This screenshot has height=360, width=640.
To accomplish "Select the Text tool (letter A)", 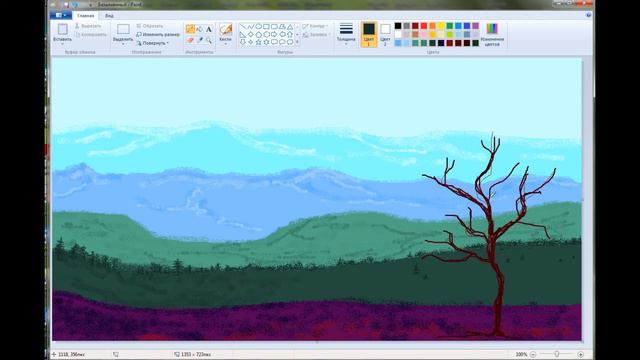I will (209, 29).
